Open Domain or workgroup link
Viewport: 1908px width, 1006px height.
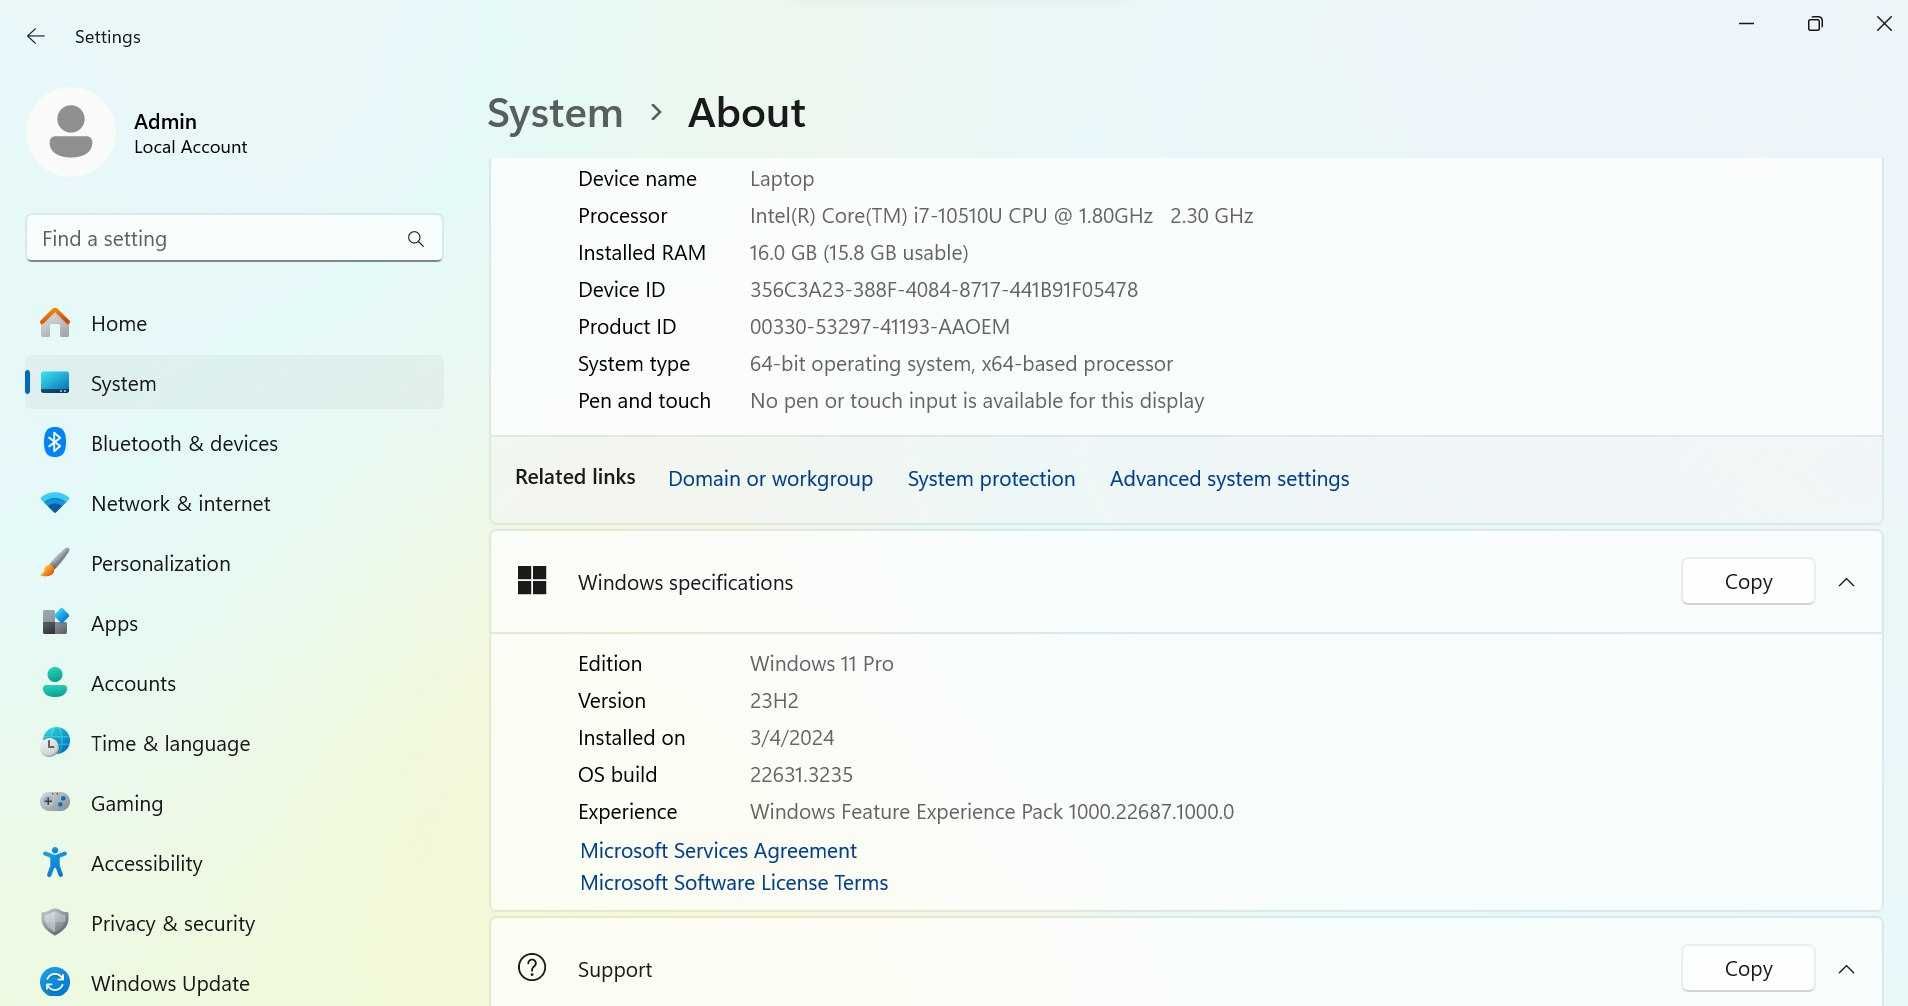[770, 478]
